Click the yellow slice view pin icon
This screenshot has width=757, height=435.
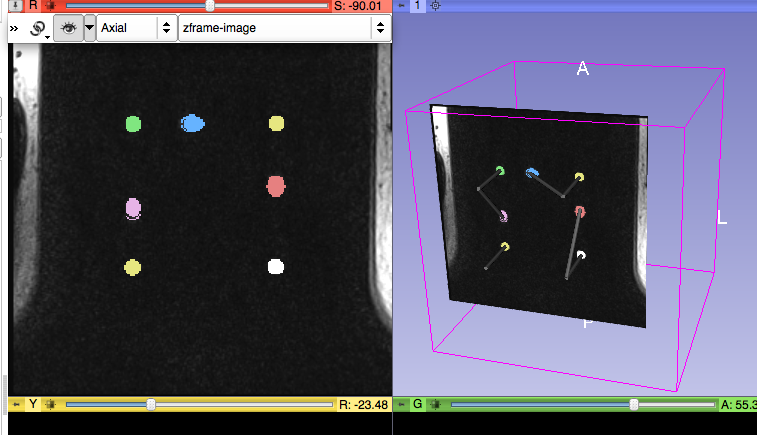click(x=16, y=405)
